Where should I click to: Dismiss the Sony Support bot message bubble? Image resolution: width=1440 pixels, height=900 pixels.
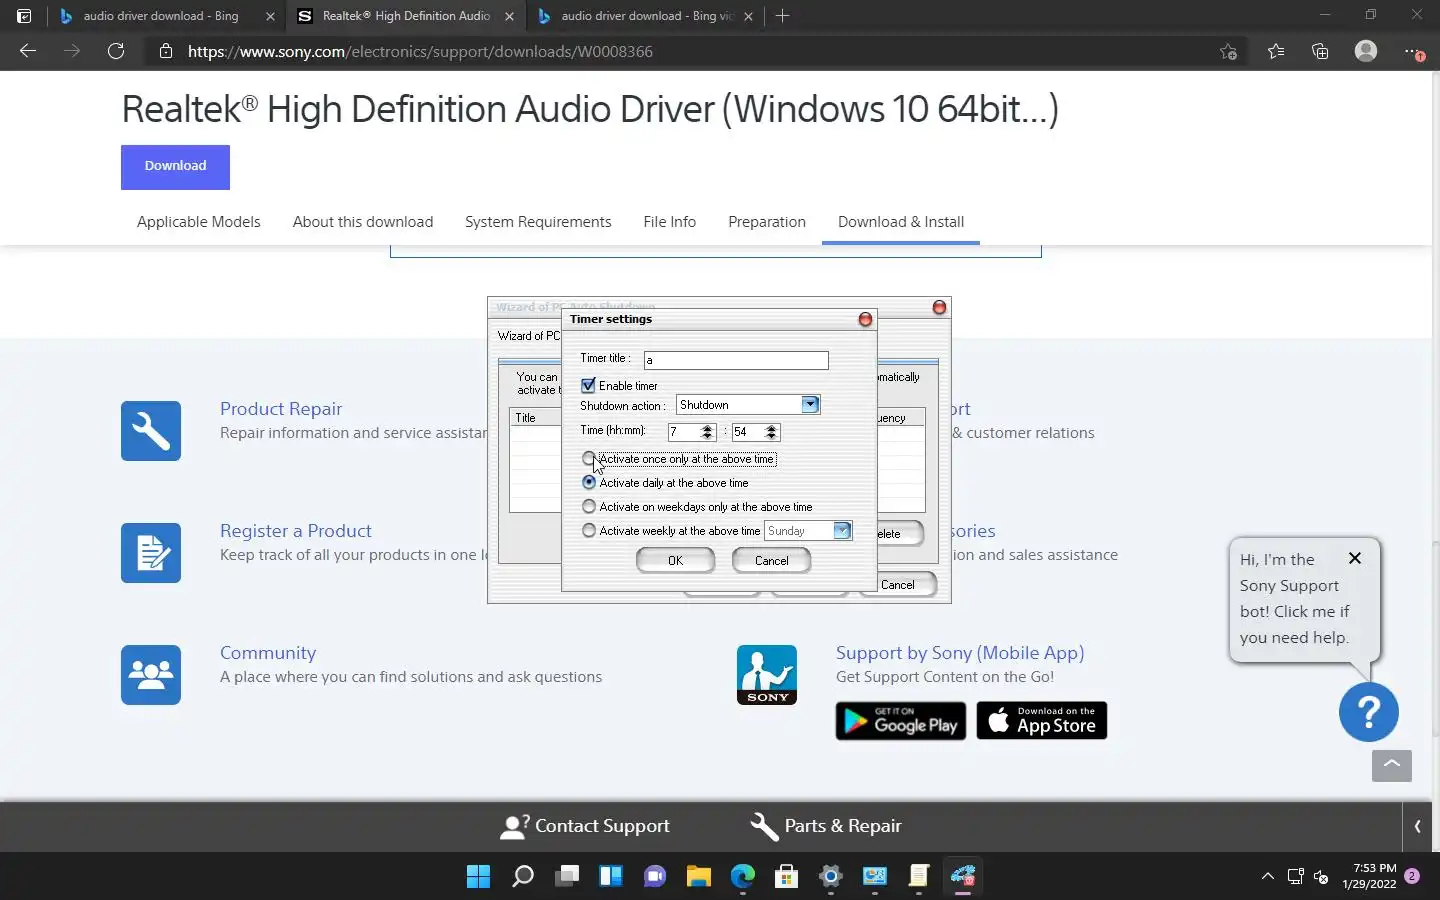(x=1355, y=558)
